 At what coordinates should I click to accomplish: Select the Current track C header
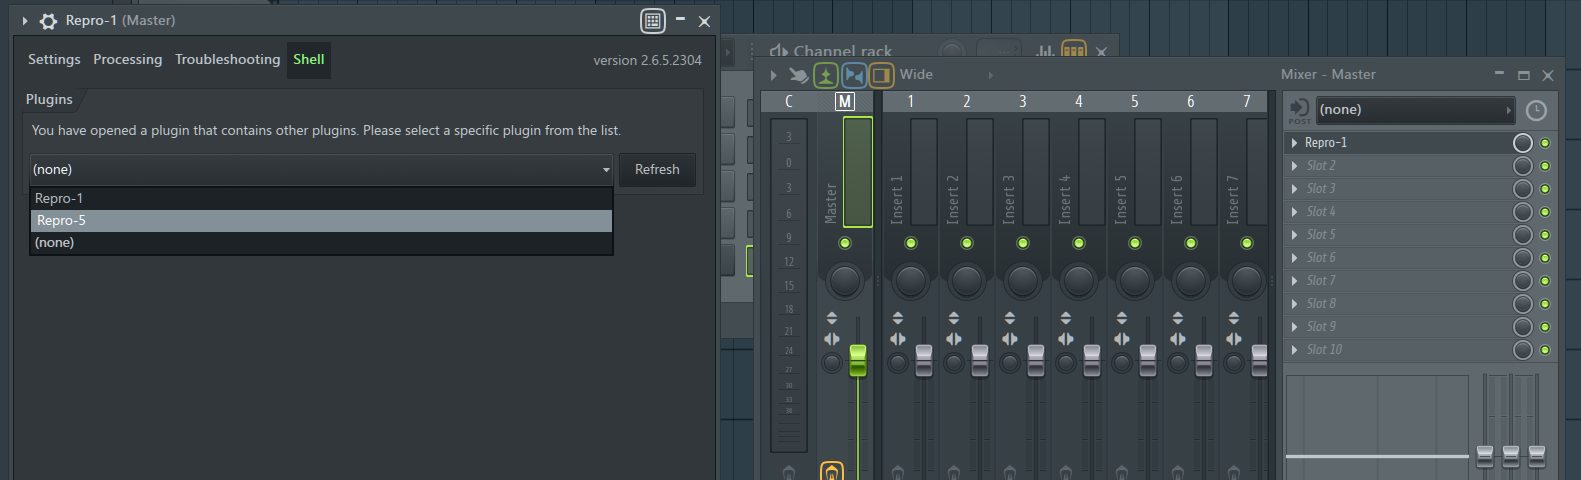[789, 101]
